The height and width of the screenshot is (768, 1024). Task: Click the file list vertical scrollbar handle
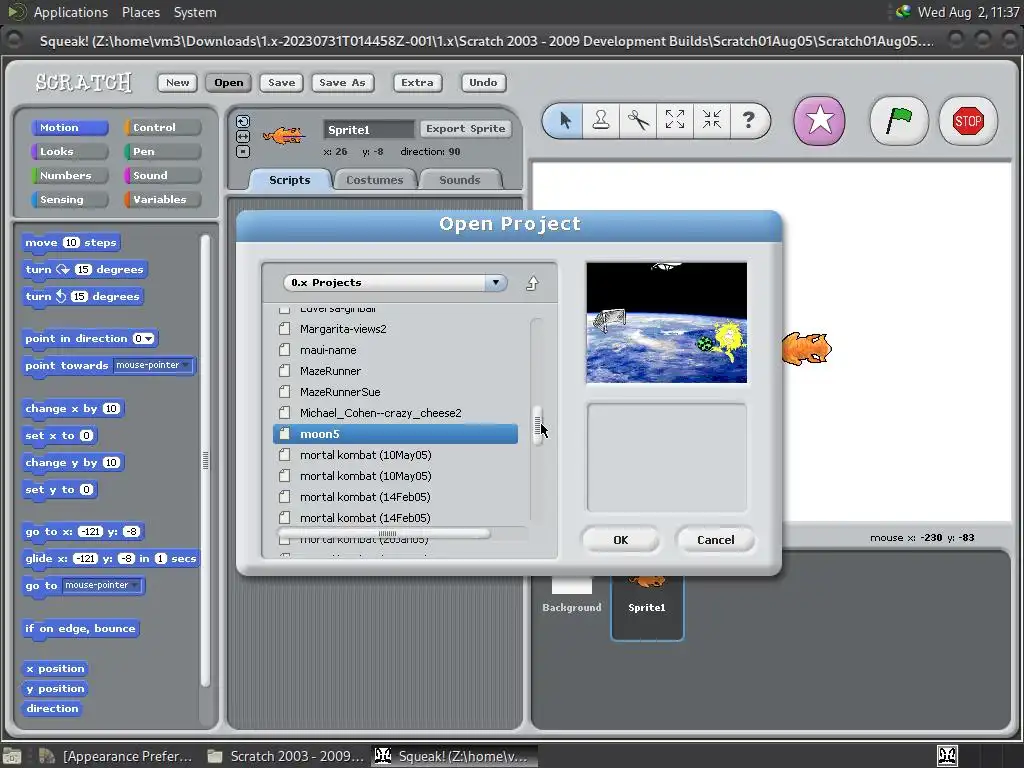click(x=537, y=426)
